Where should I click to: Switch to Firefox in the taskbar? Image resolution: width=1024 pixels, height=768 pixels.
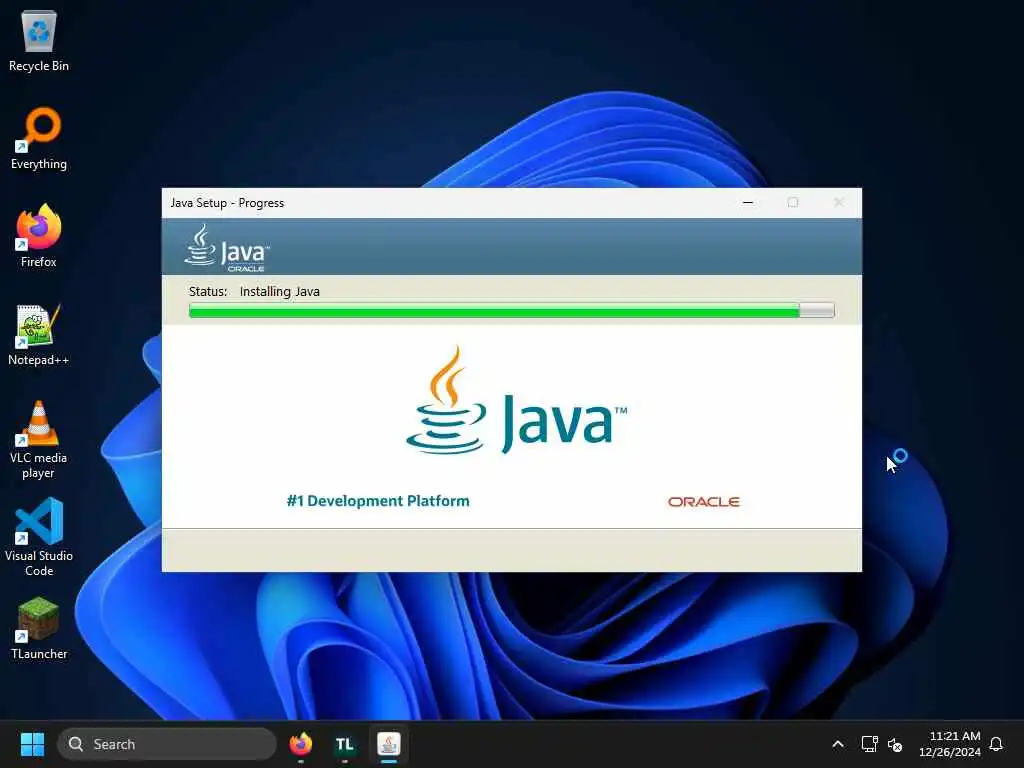pos(300,744)
